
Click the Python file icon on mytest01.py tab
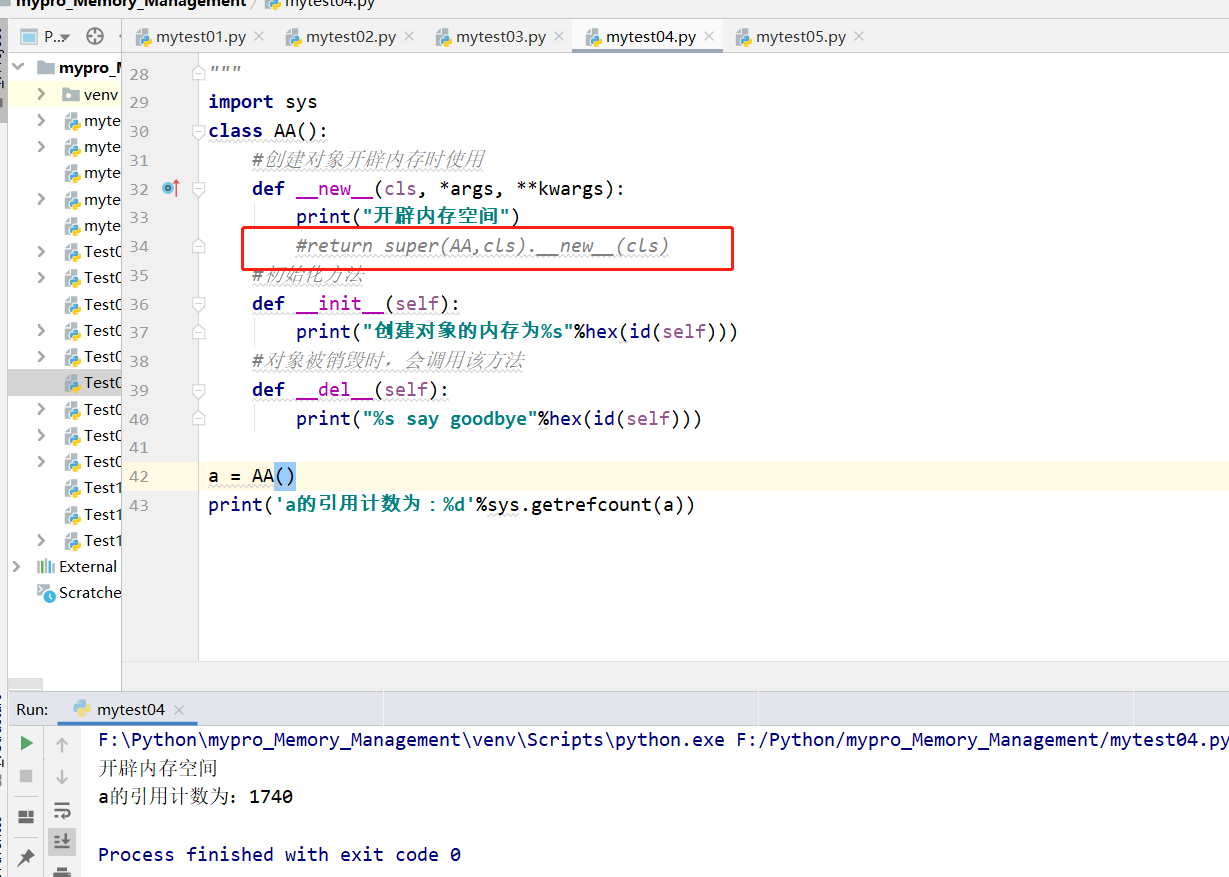pyautogui.click(x=143, y=37)
